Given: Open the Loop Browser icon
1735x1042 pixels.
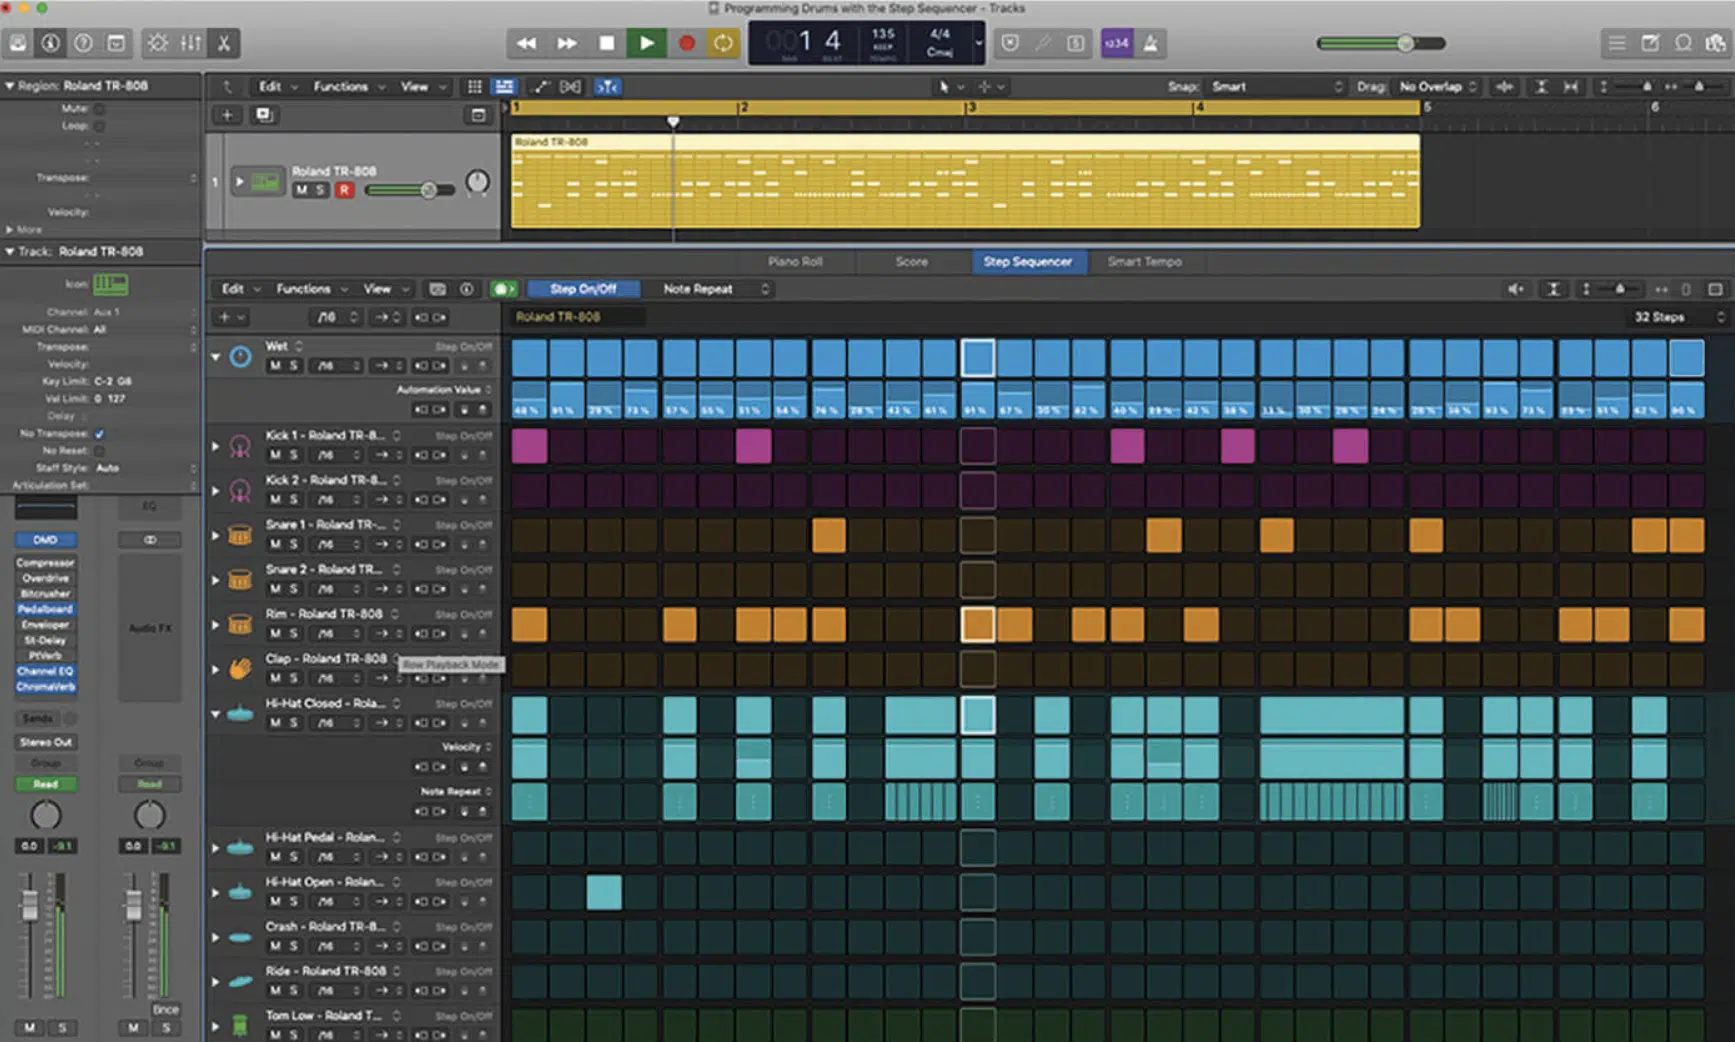Looking at the screenshot, I should click(x=1684, y=43).
